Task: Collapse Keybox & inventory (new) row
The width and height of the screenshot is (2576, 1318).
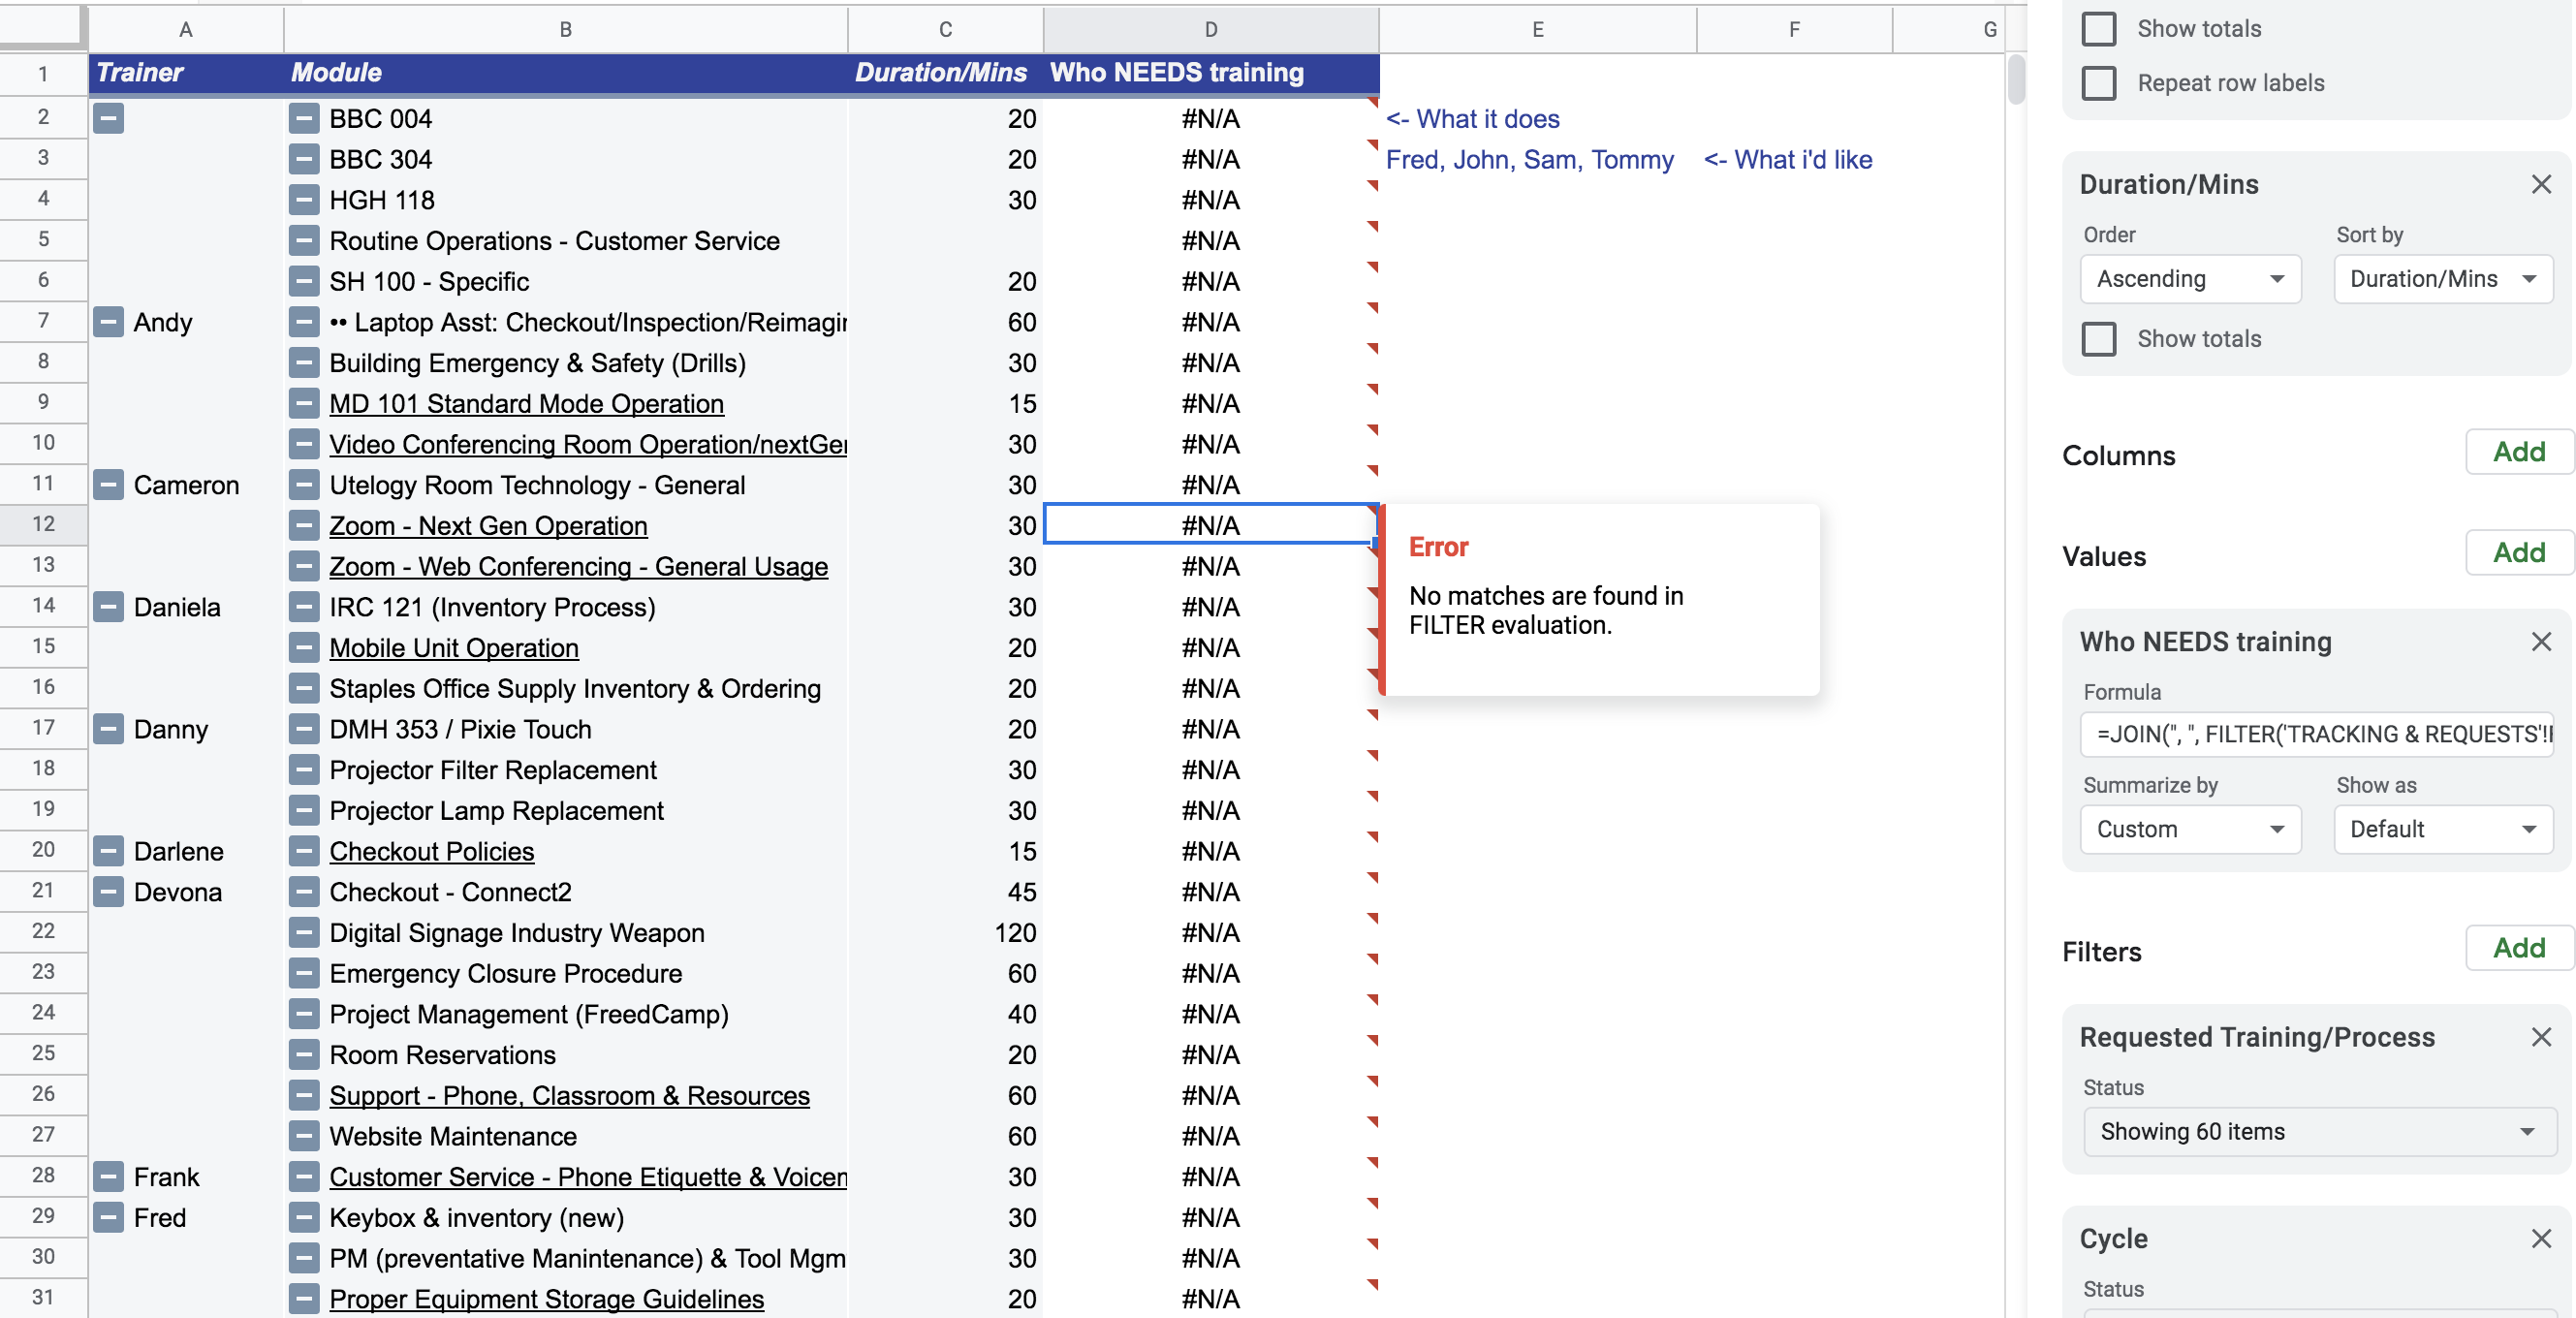Action: 304,1217
